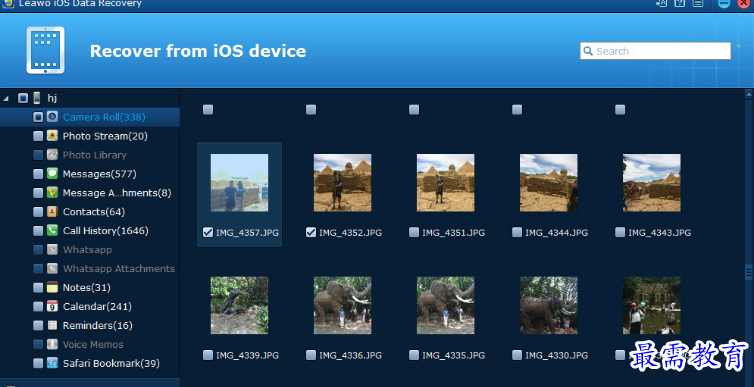Image resolution: width=754 pixels, height=387 pixels.
Task: Open the Safari Bookmark(39) category
Action: tap(111, 363)
